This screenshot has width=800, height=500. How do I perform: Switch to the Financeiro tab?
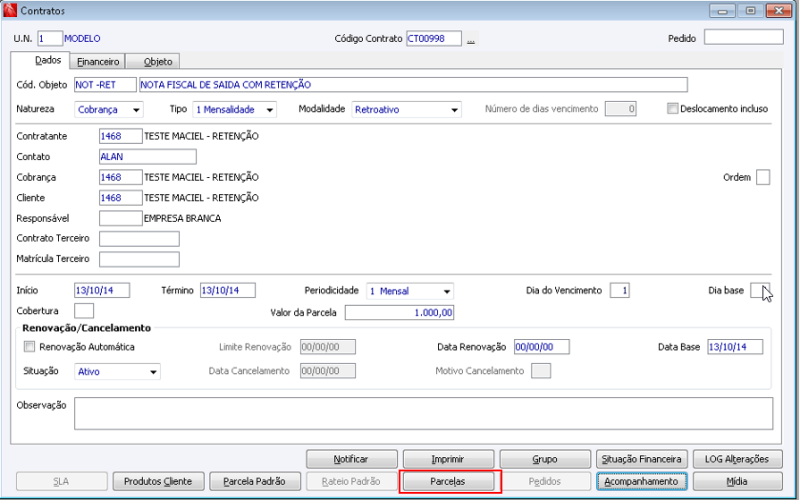point(97,61)
